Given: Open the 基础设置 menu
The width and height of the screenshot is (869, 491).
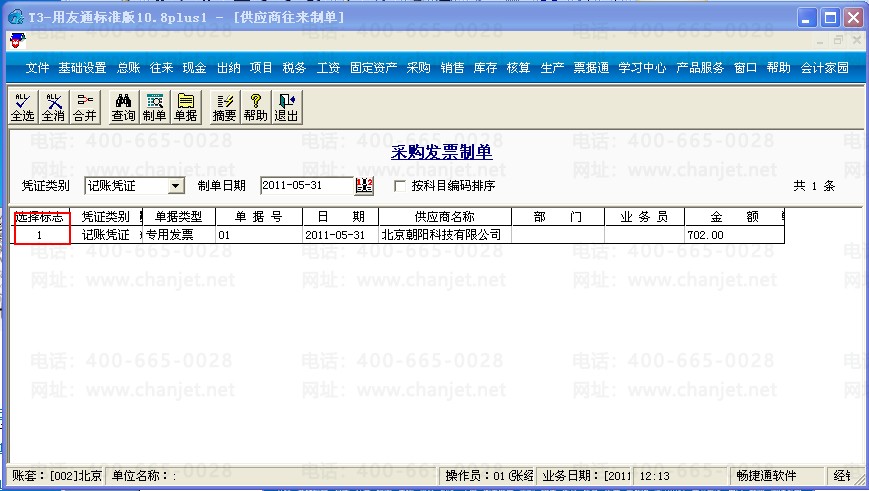Looking at the screenshot, I should click(83, 68).
